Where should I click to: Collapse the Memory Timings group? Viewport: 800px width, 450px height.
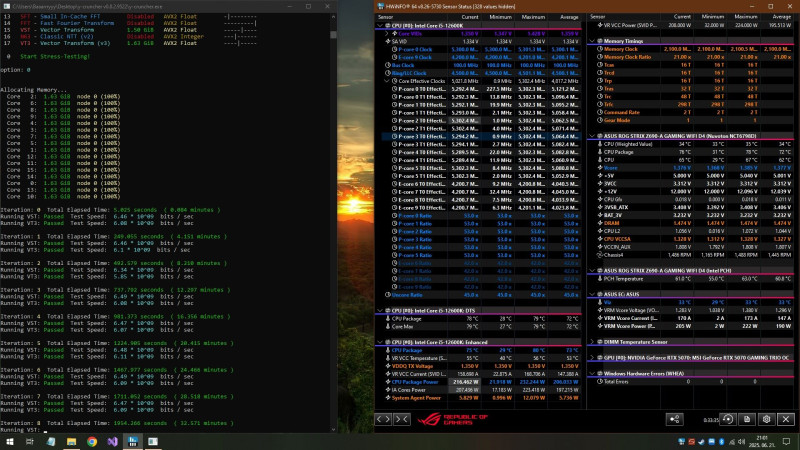[592, 41]
